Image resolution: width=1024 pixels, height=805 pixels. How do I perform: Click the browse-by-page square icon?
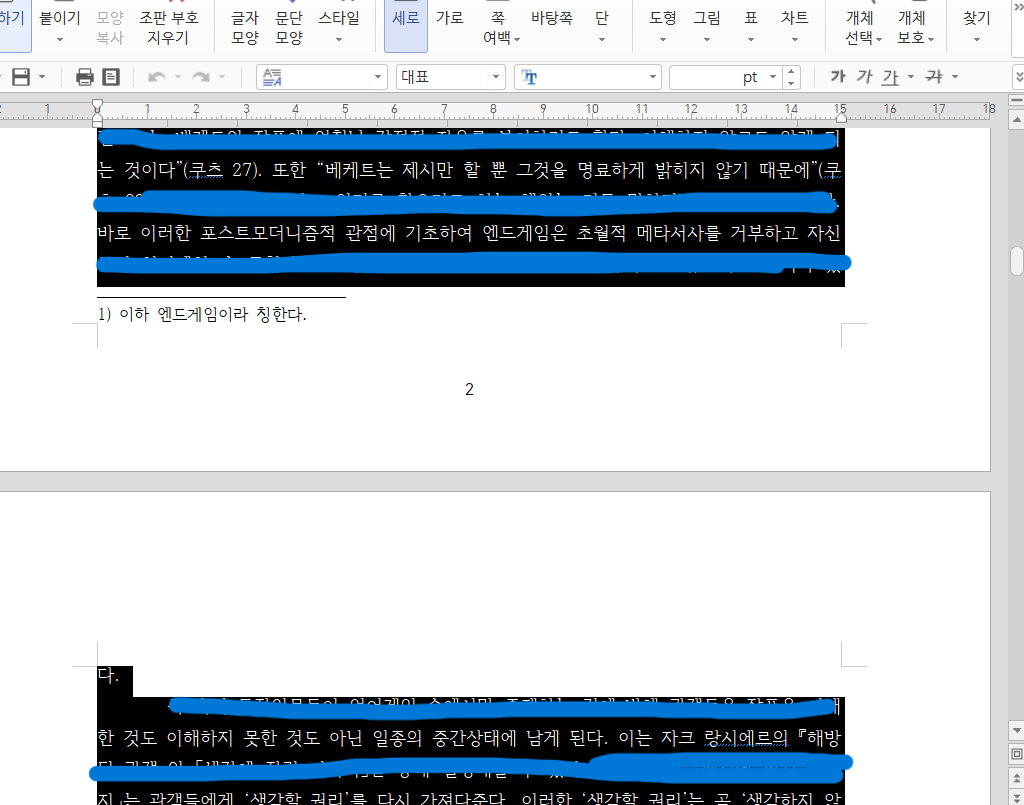[x=1017, y=754]
